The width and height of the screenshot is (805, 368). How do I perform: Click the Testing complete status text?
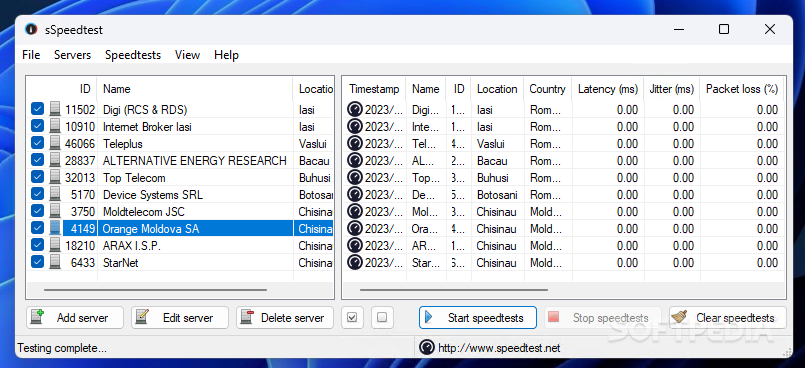pos(62,348)
